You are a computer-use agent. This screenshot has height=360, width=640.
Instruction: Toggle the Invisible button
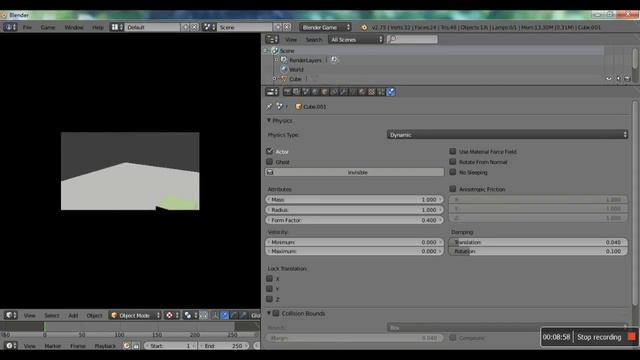point(354,172)
